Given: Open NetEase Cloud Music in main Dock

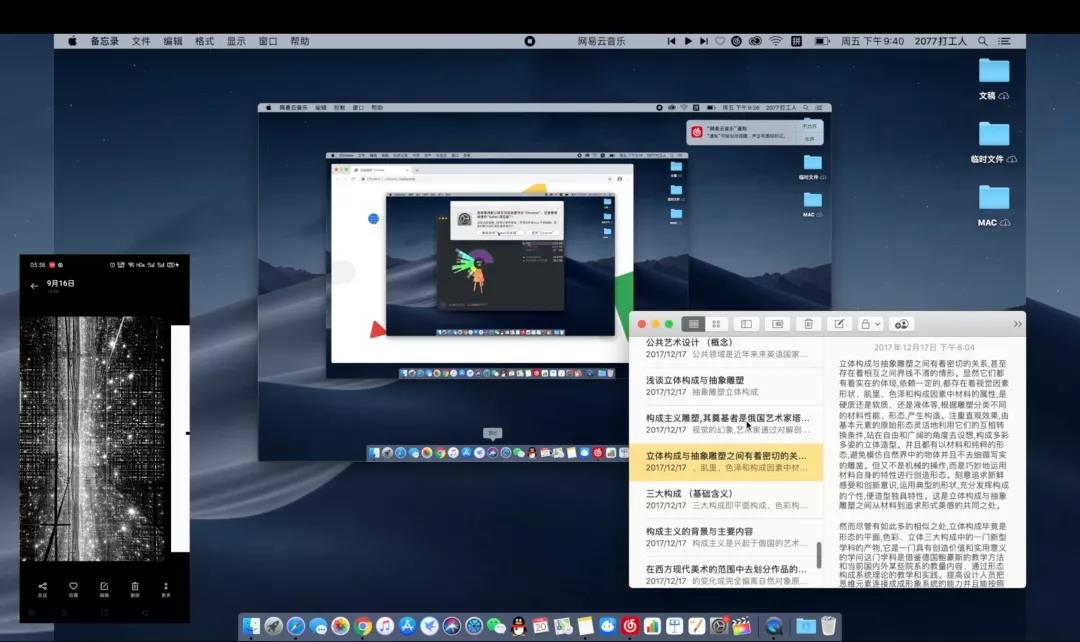Looking at the screenshot, I should pos(630,625).
